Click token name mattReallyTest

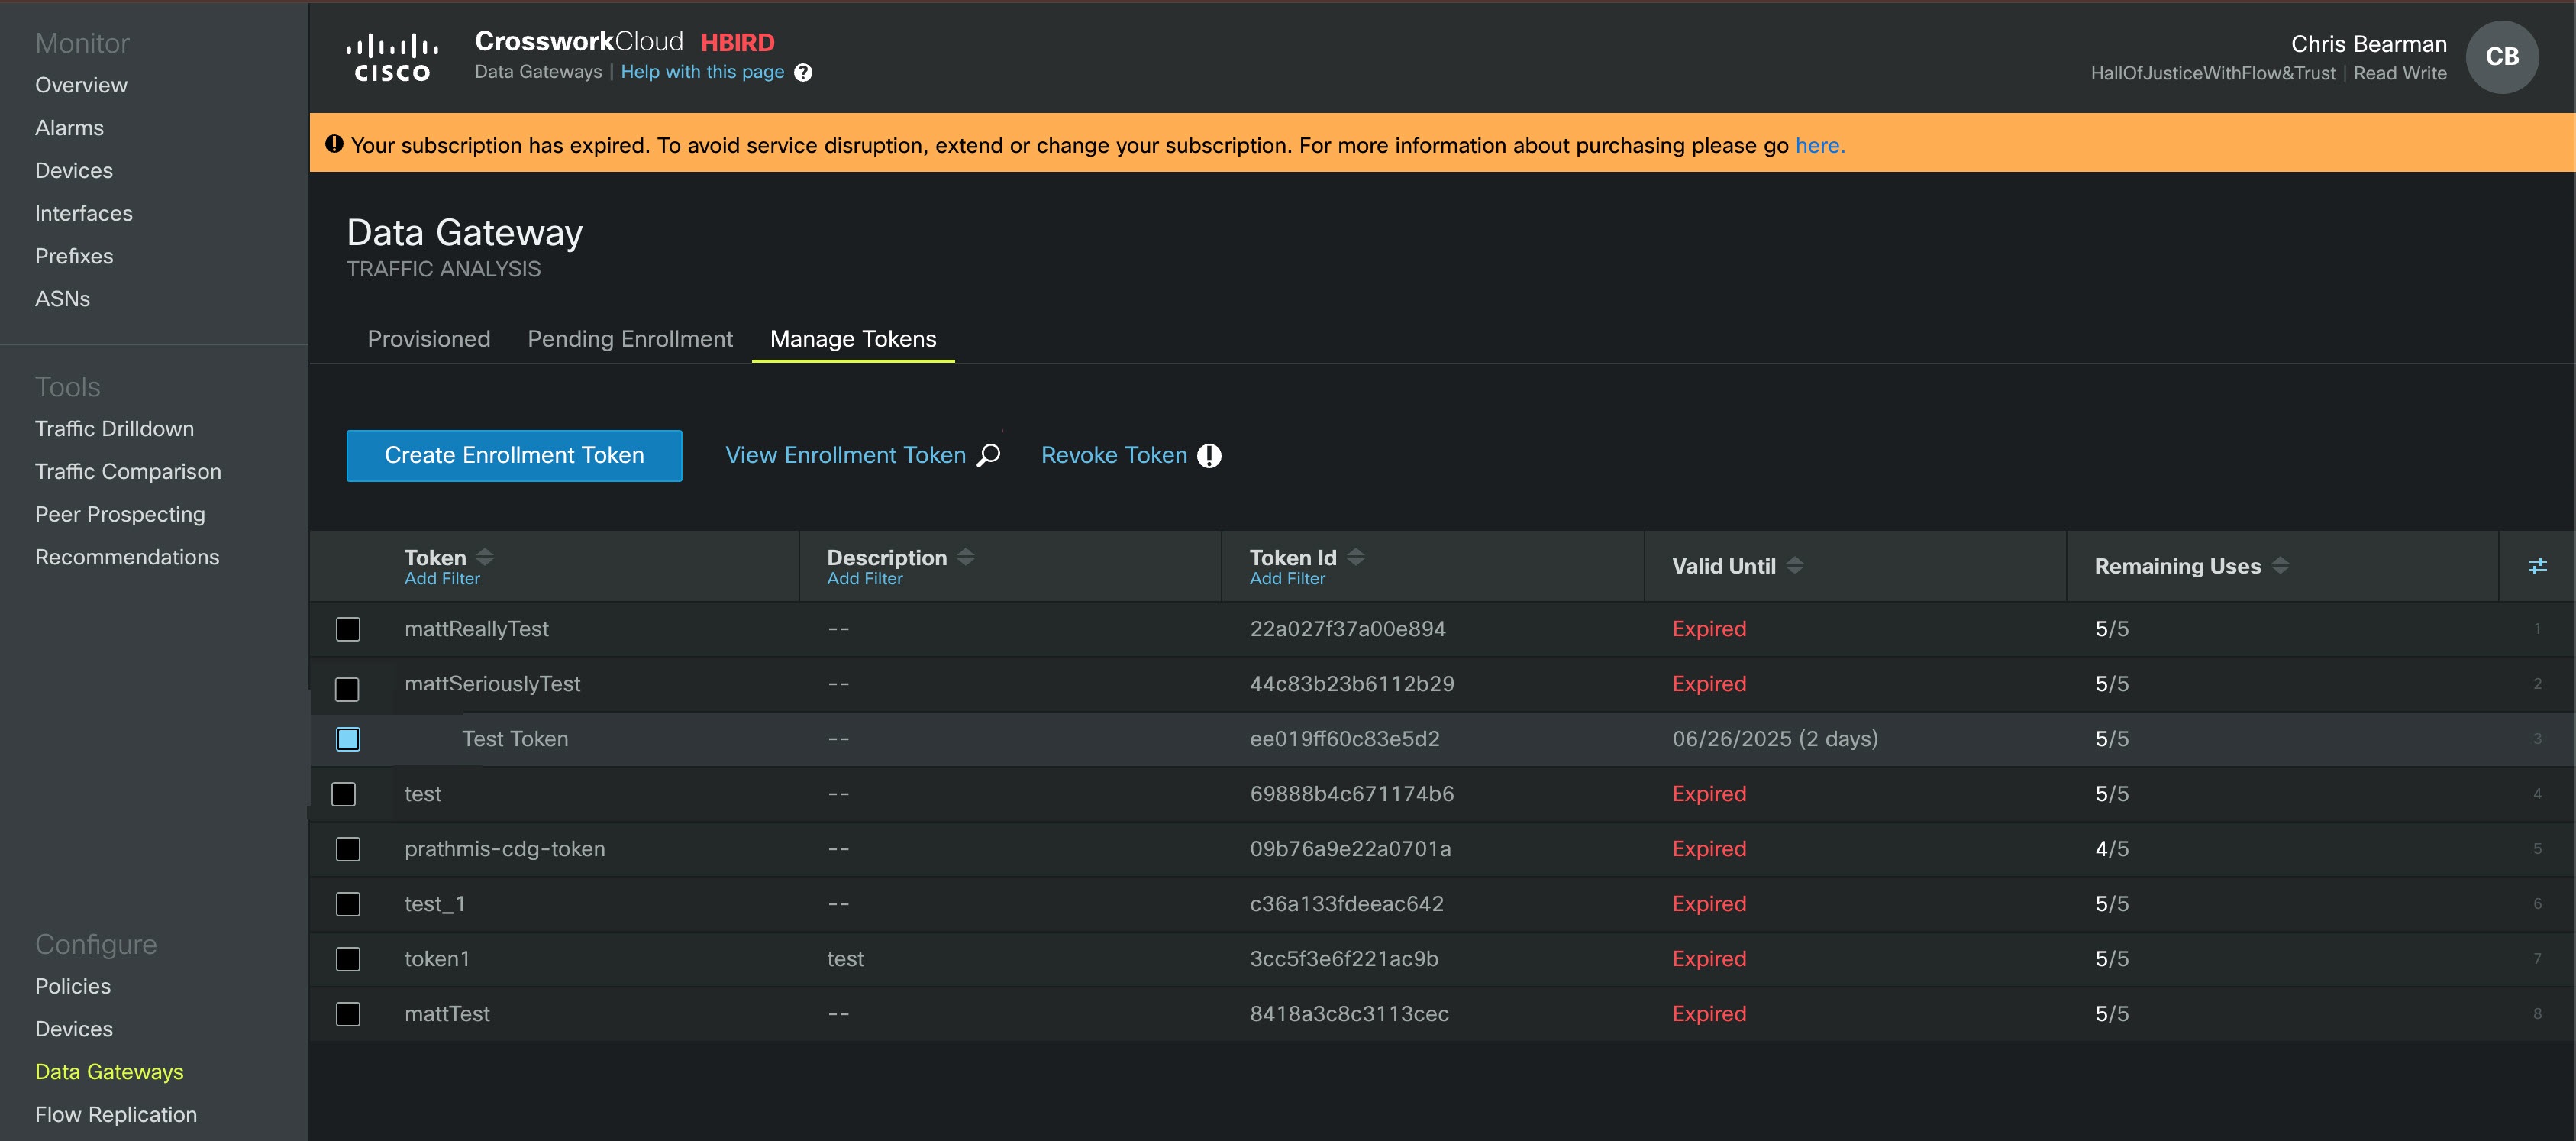tap(476, 629)
